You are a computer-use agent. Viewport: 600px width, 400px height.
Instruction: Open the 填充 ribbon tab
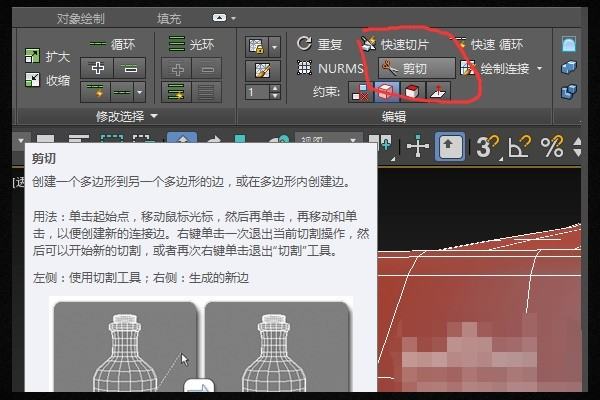point(170,17)
